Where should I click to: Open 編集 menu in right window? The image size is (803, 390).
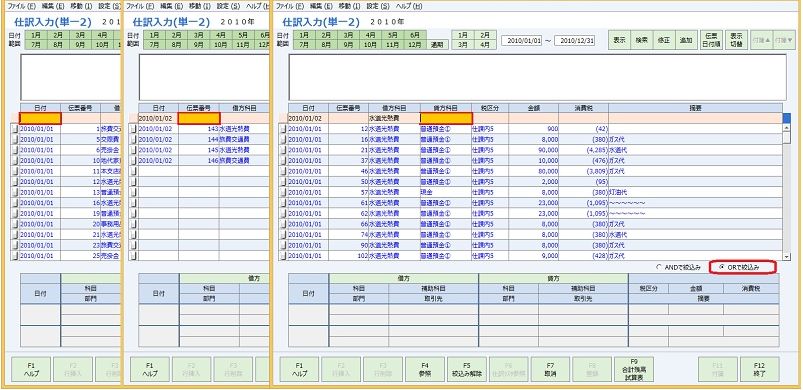point(322,7)
